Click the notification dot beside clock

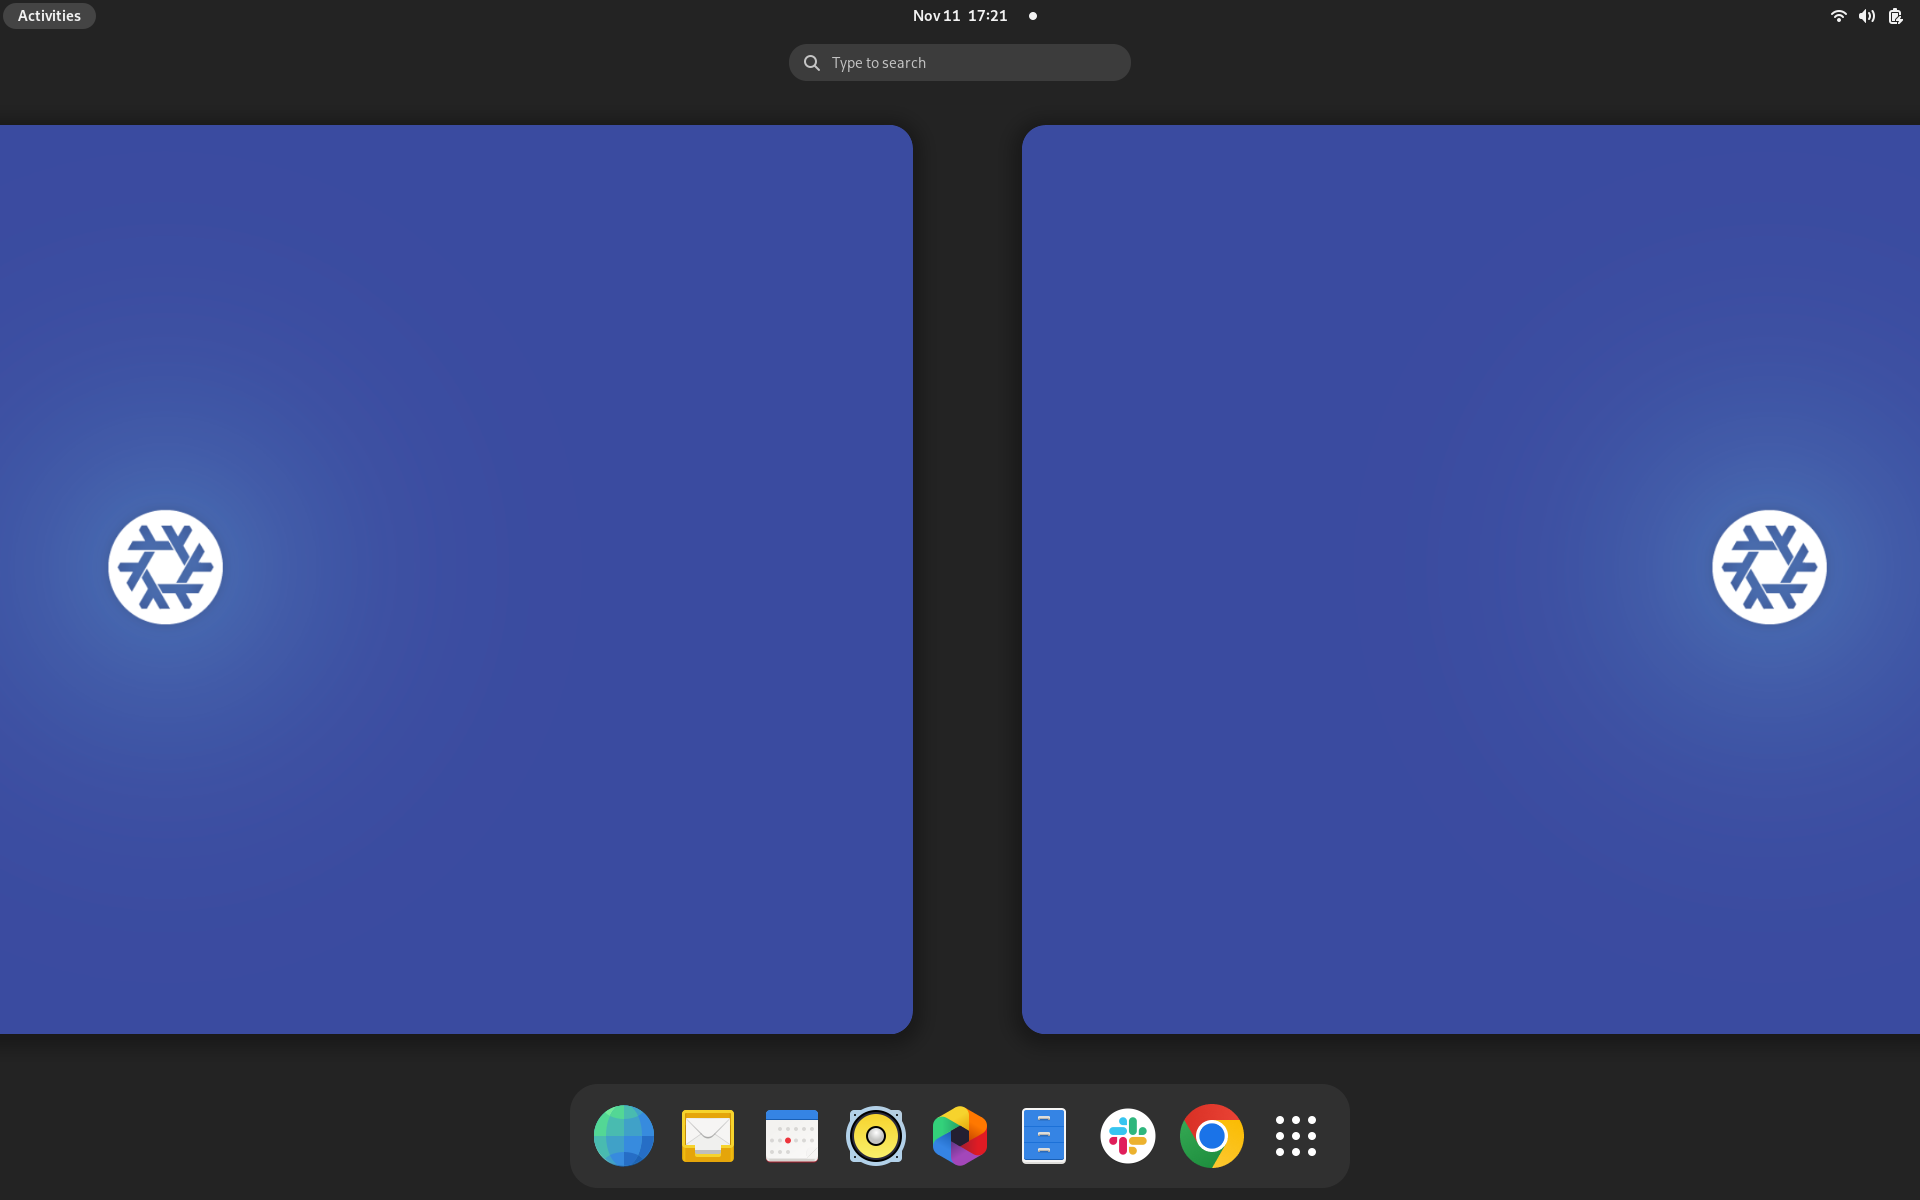(x=1033, y=16)
